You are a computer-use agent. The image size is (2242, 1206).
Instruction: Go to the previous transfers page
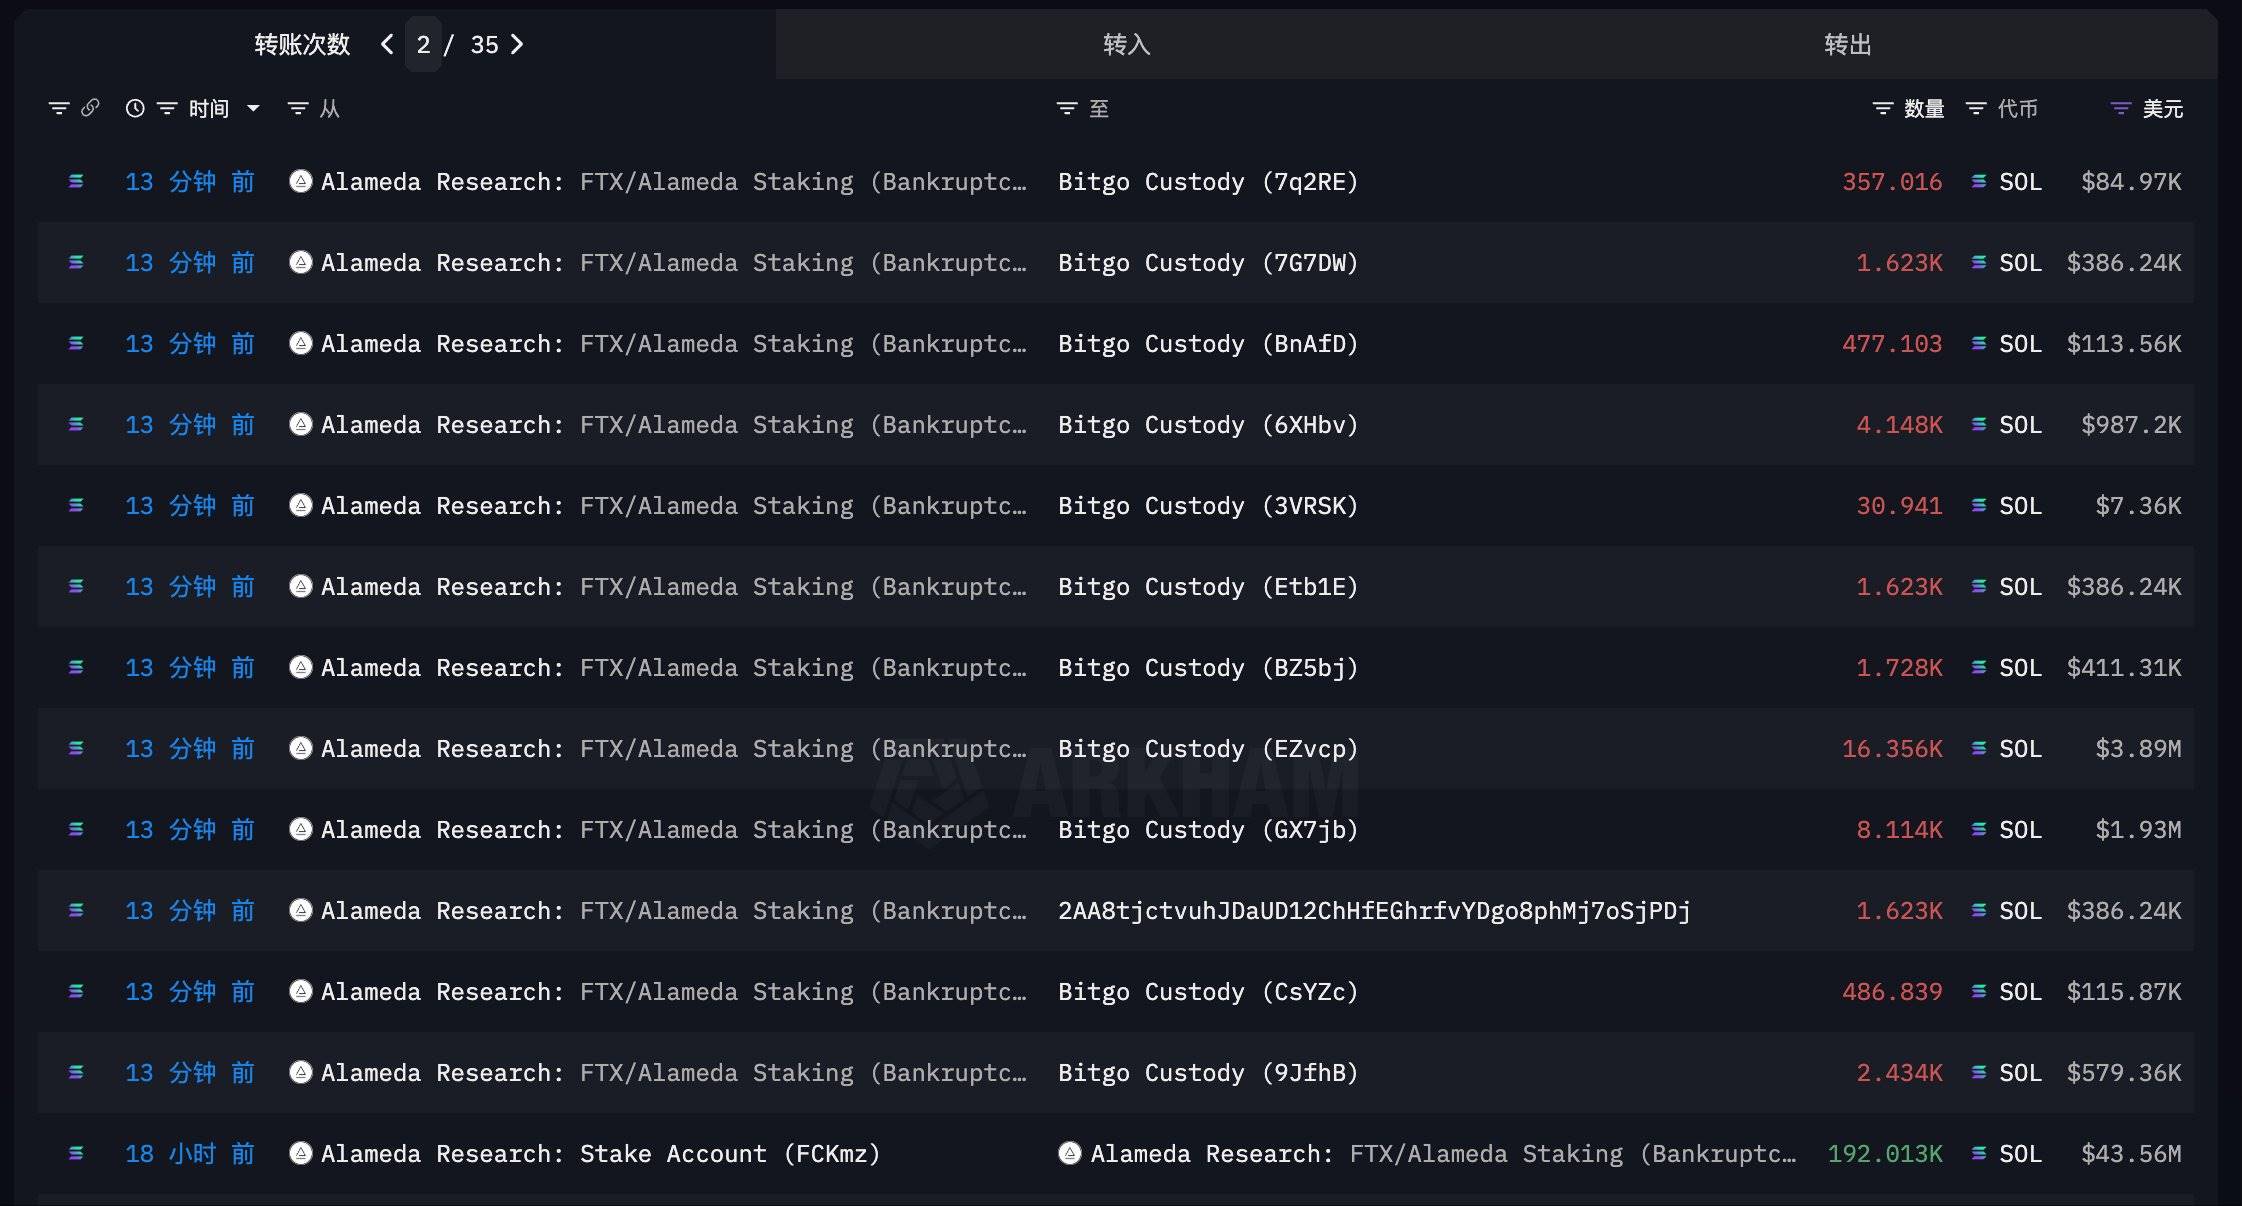(387, 45)
